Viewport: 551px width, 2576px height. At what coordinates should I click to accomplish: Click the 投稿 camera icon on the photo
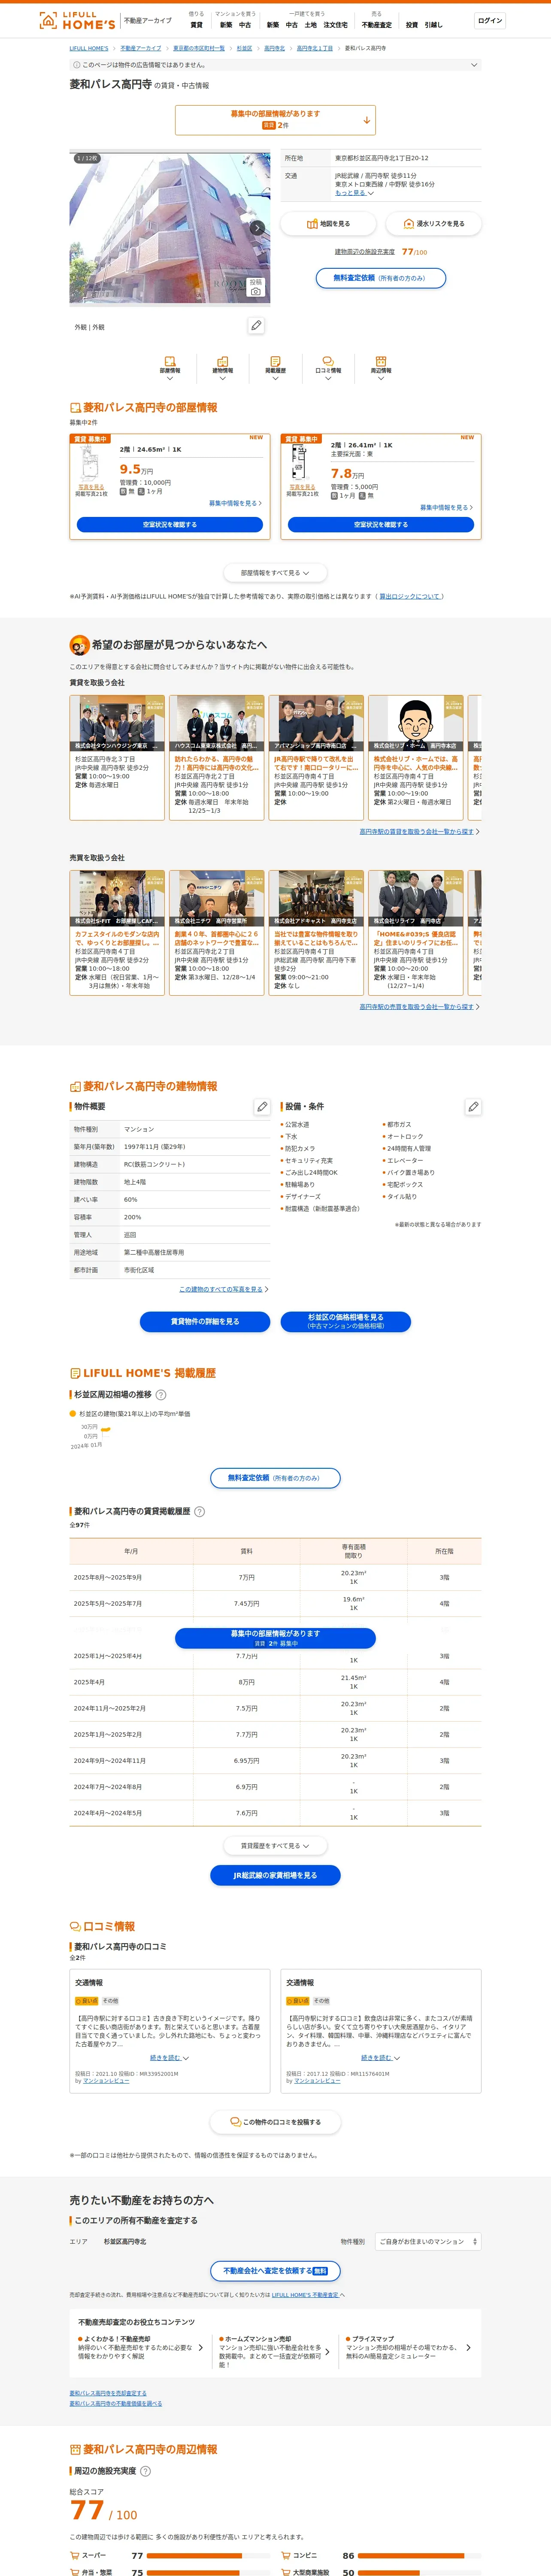pyautogui.click(x=256, y=287)
